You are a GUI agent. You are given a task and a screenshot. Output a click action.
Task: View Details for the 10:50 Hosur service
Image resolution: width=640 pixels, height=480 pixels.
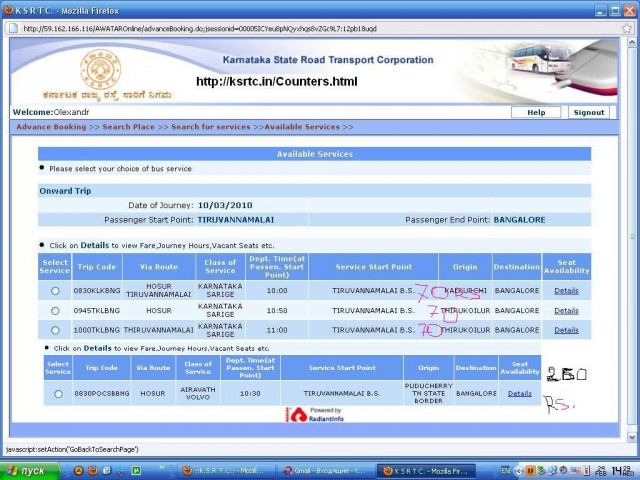tap(566, 311)
